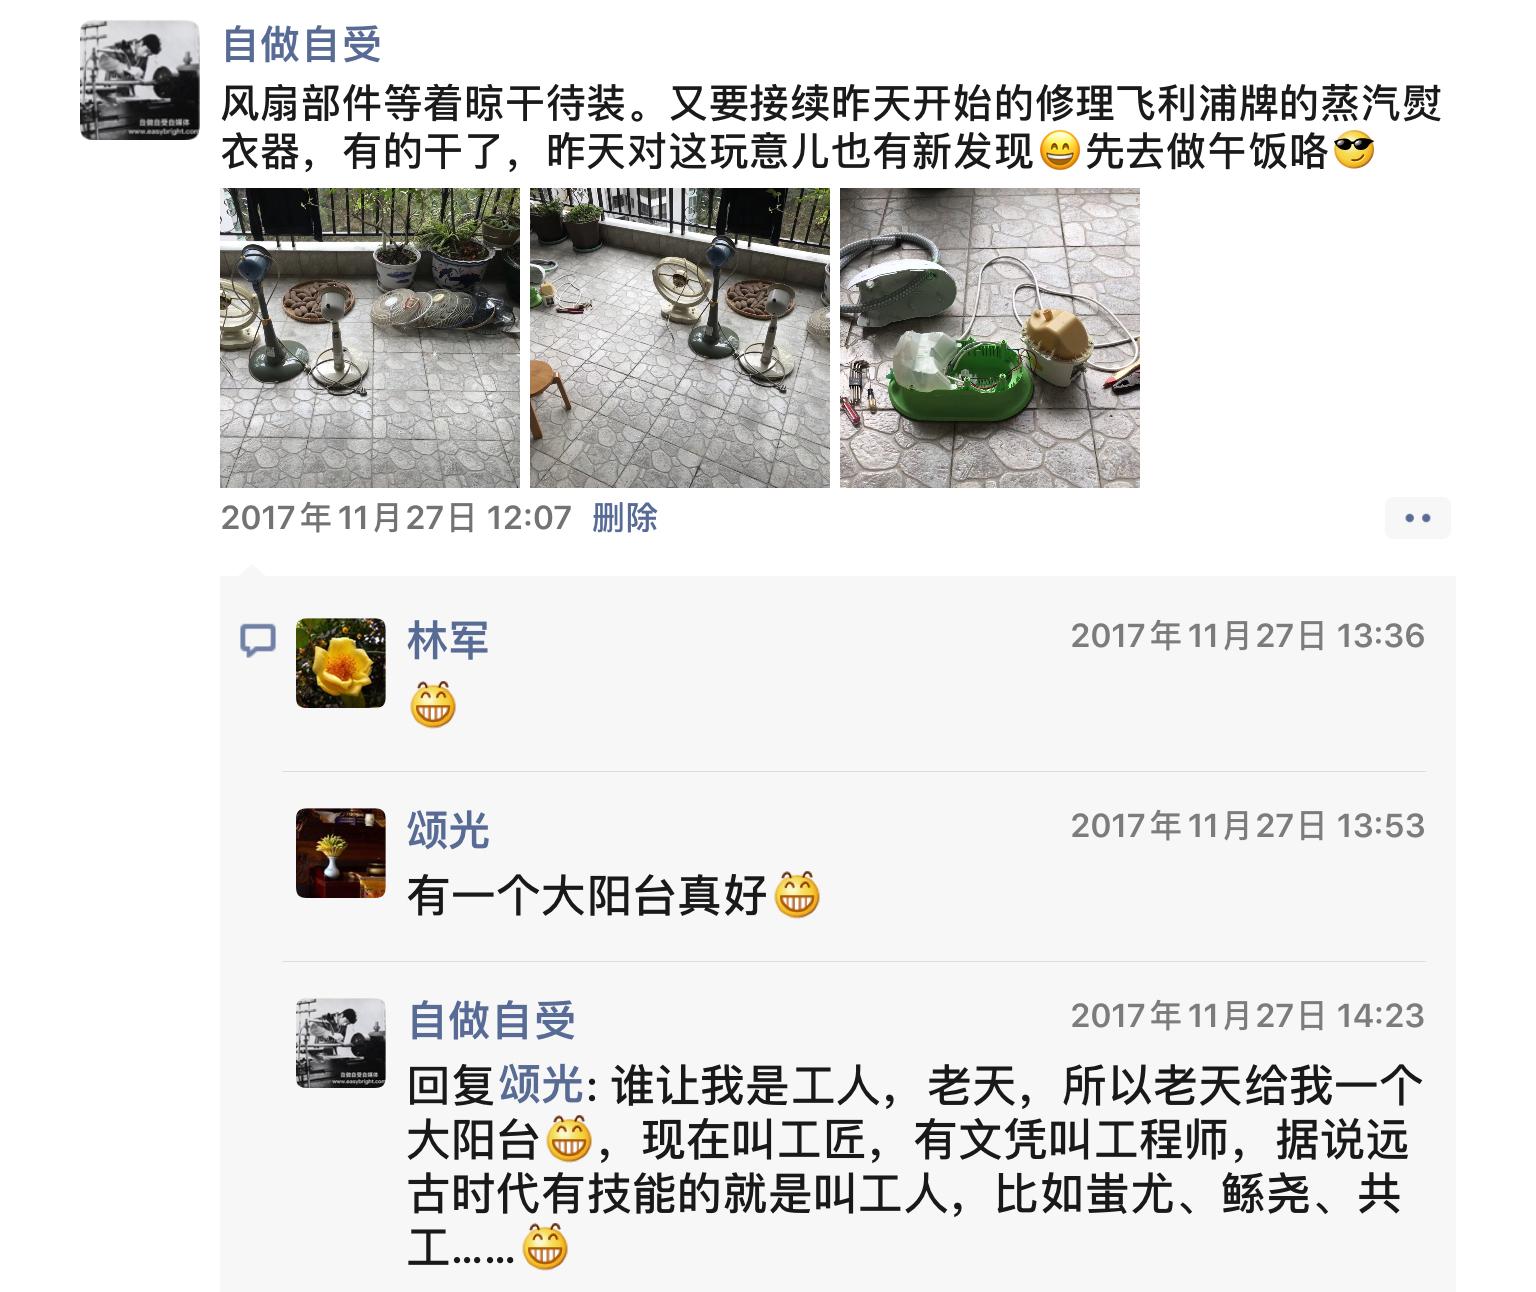Open 自做自受 name in the reply comment
Viewport: 1536px width, 1292px height.
(x=491, y=1020)
